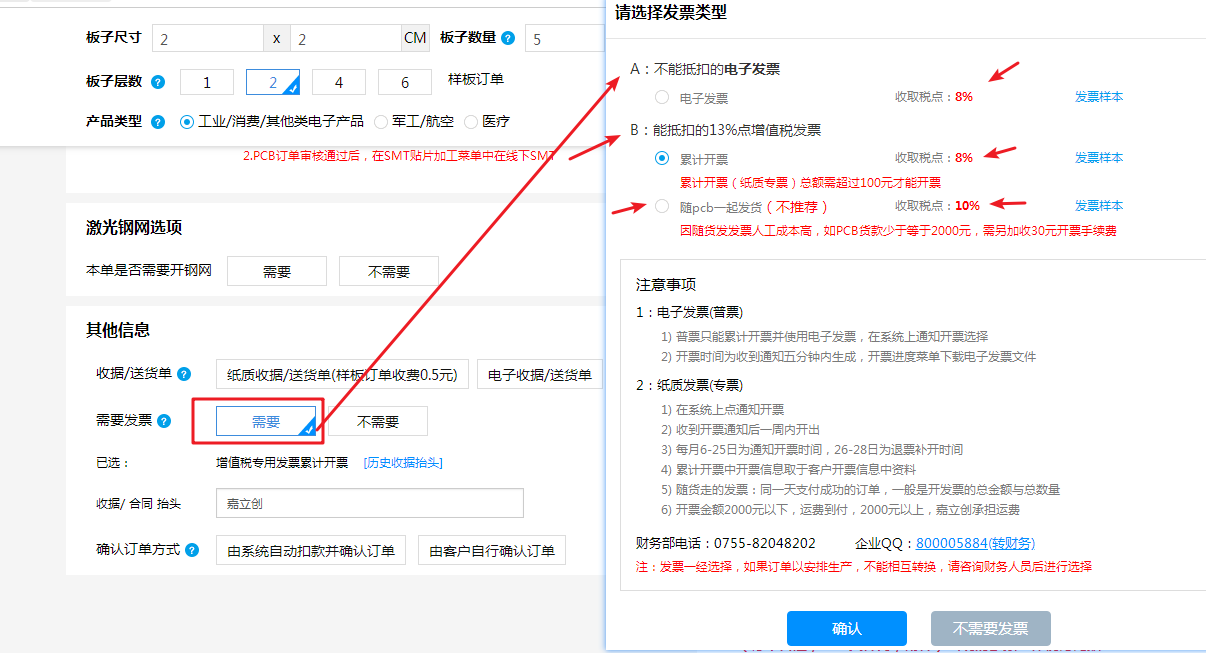The height and width of the screenshot is (653, 1206).
Task: Select 需要 for laser stencil
Action: [x=277, y=271]
